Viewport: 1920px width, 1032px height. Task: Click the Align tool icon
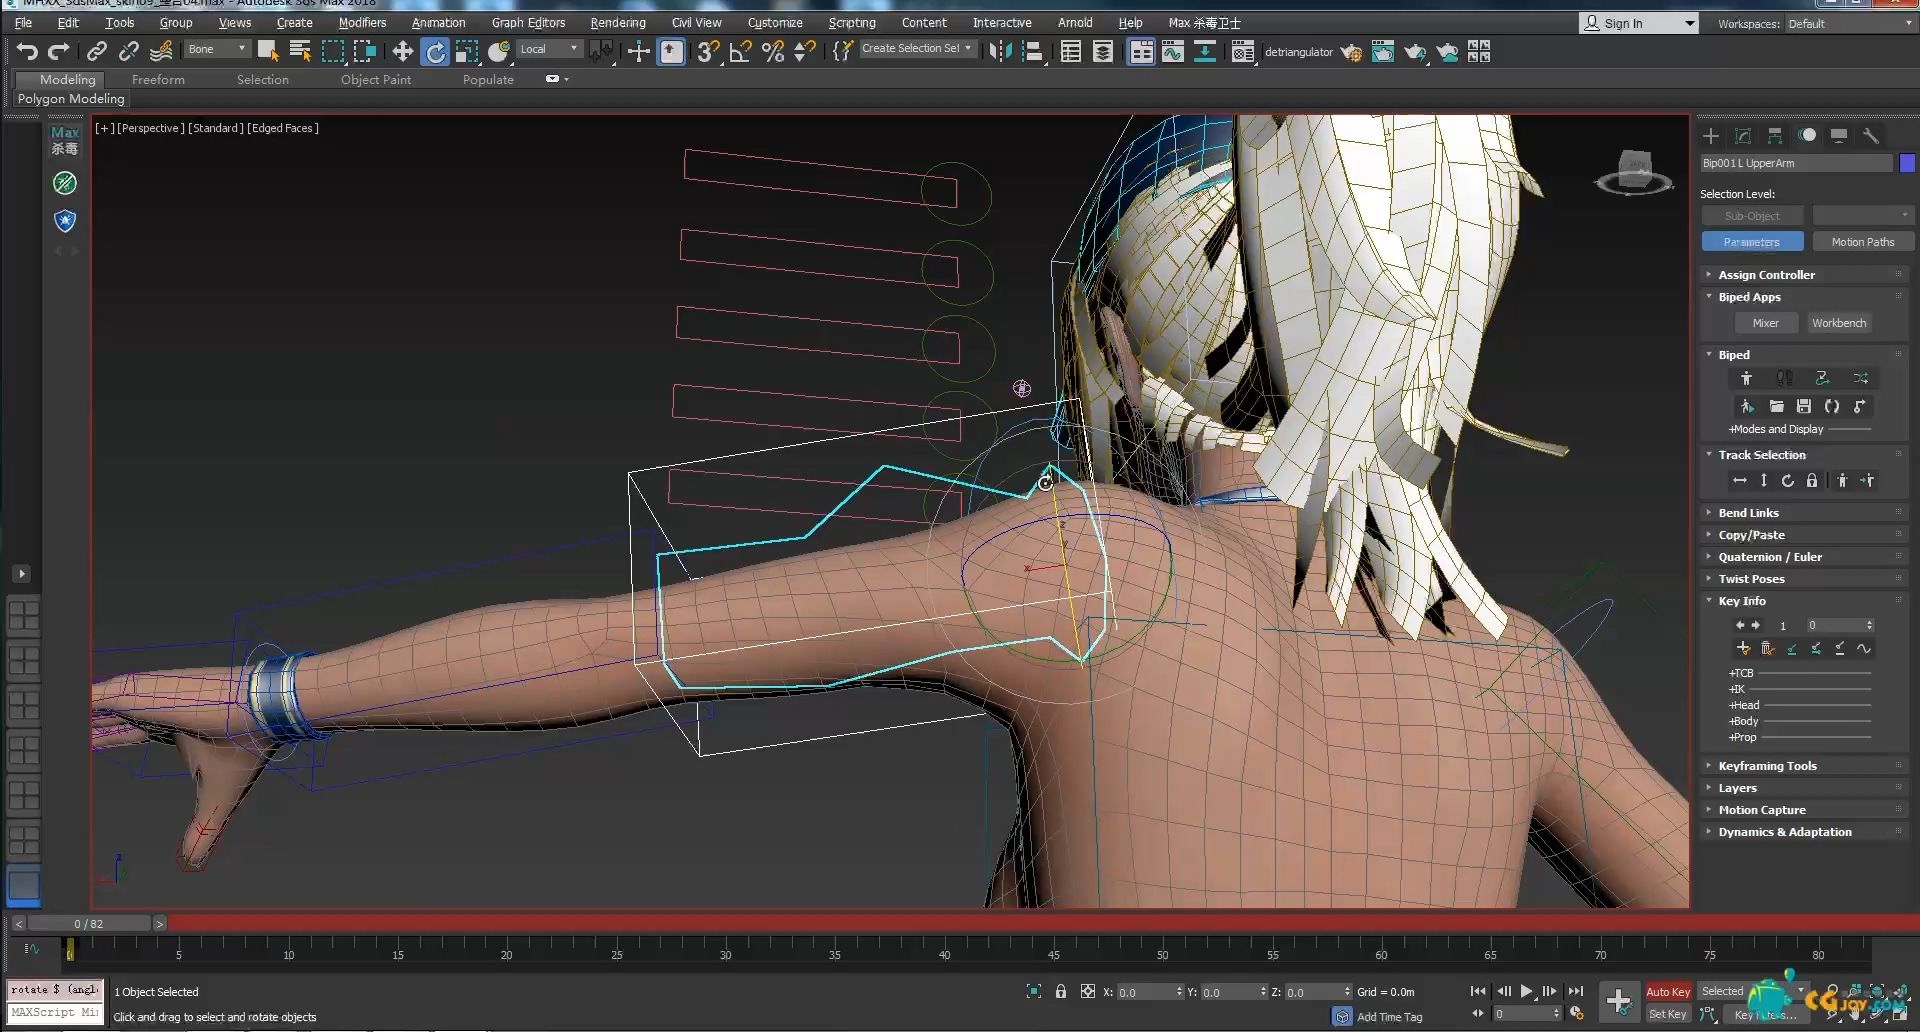point(1033,52)
